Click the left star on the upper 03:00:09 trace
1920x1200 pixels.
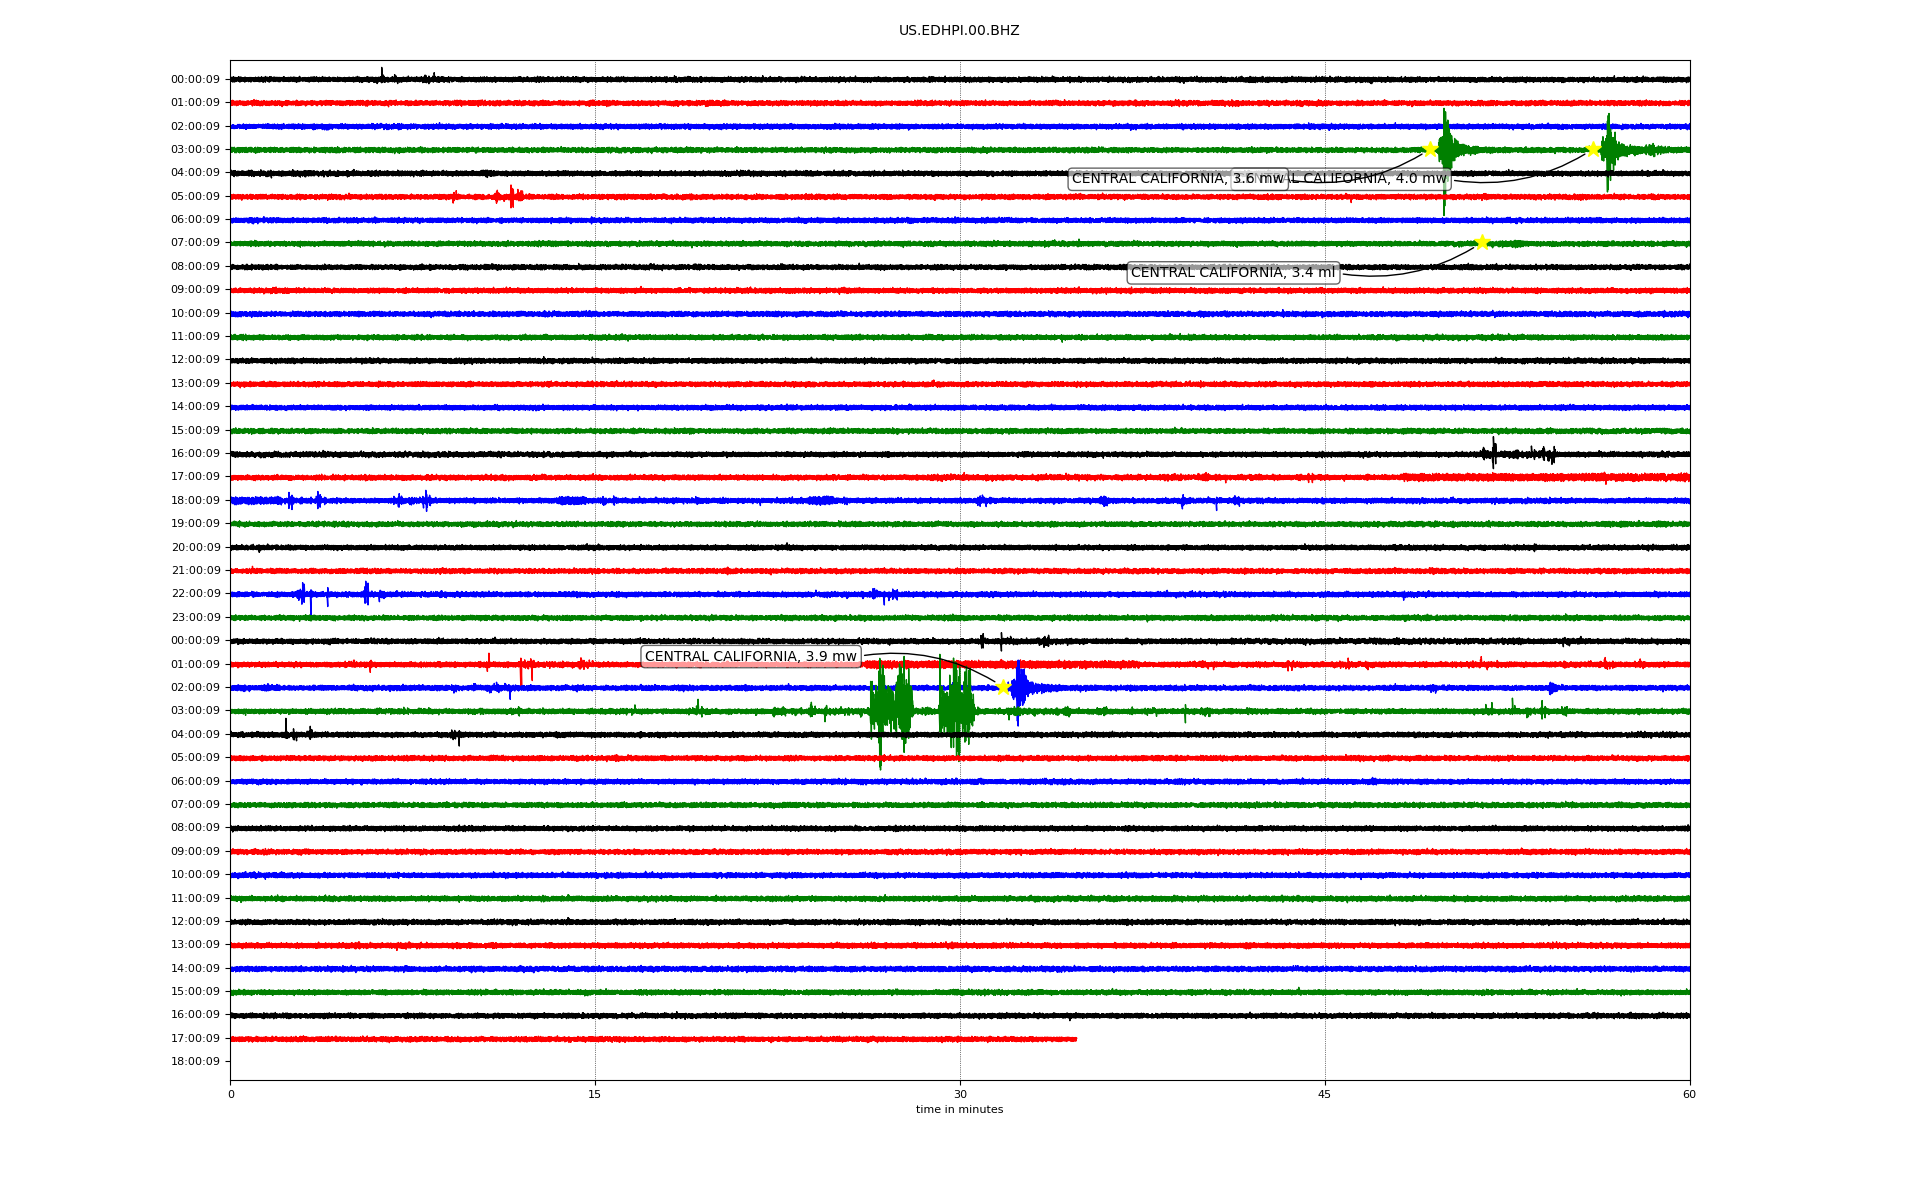coord(1430,149)
